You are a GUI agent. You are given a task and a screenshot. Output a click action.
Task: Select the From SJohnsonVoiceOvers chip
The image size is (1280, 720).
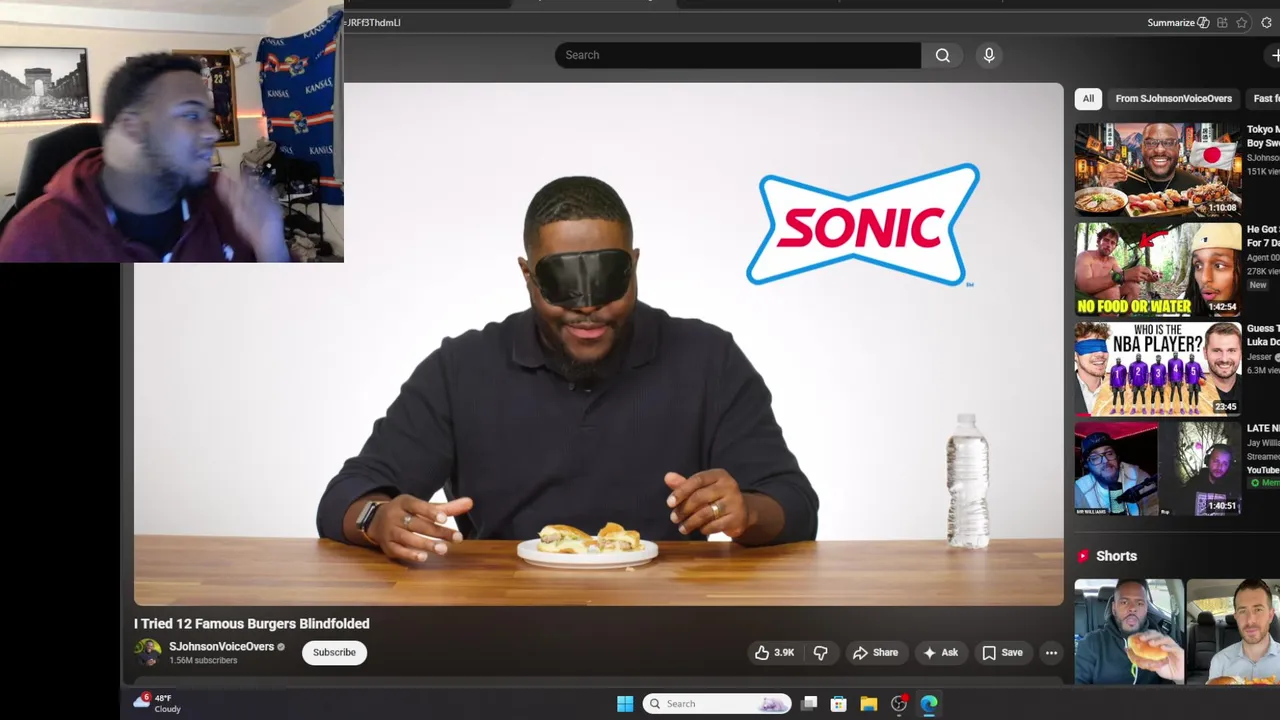(x=1173, y=98)
